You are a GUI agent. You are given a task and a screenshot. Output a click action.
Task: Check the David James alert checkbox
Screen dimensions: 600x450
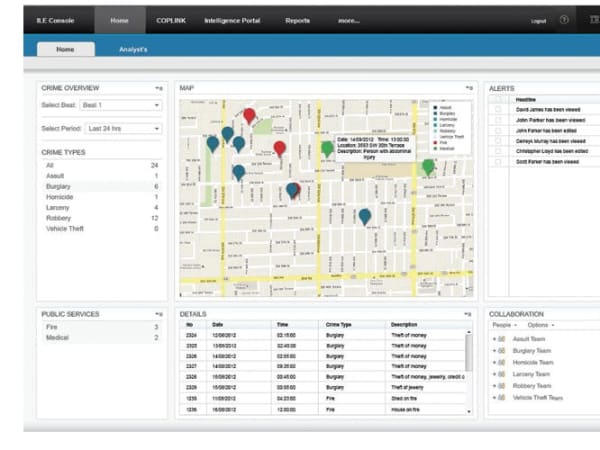[x=498, y=110]
